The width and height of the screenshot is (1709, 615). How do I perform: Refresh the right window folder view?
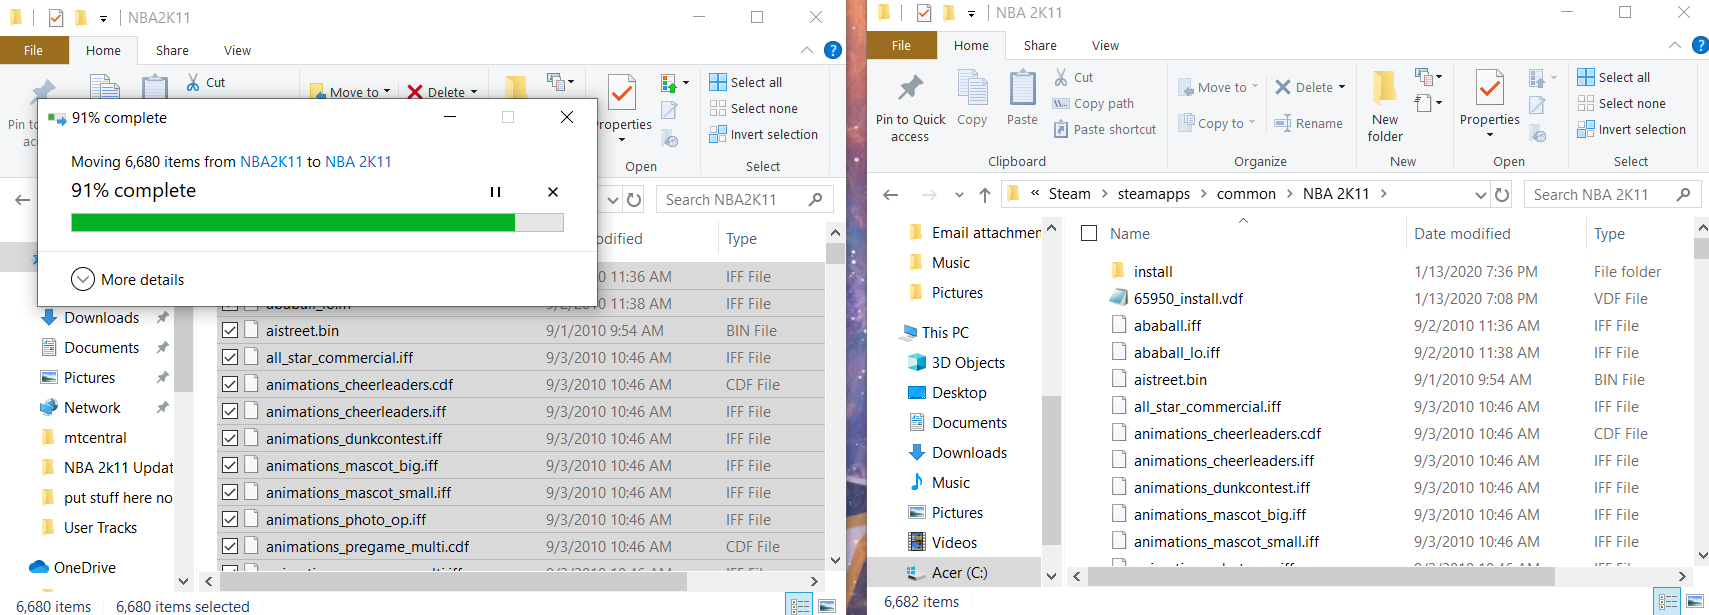[1502, 195]
